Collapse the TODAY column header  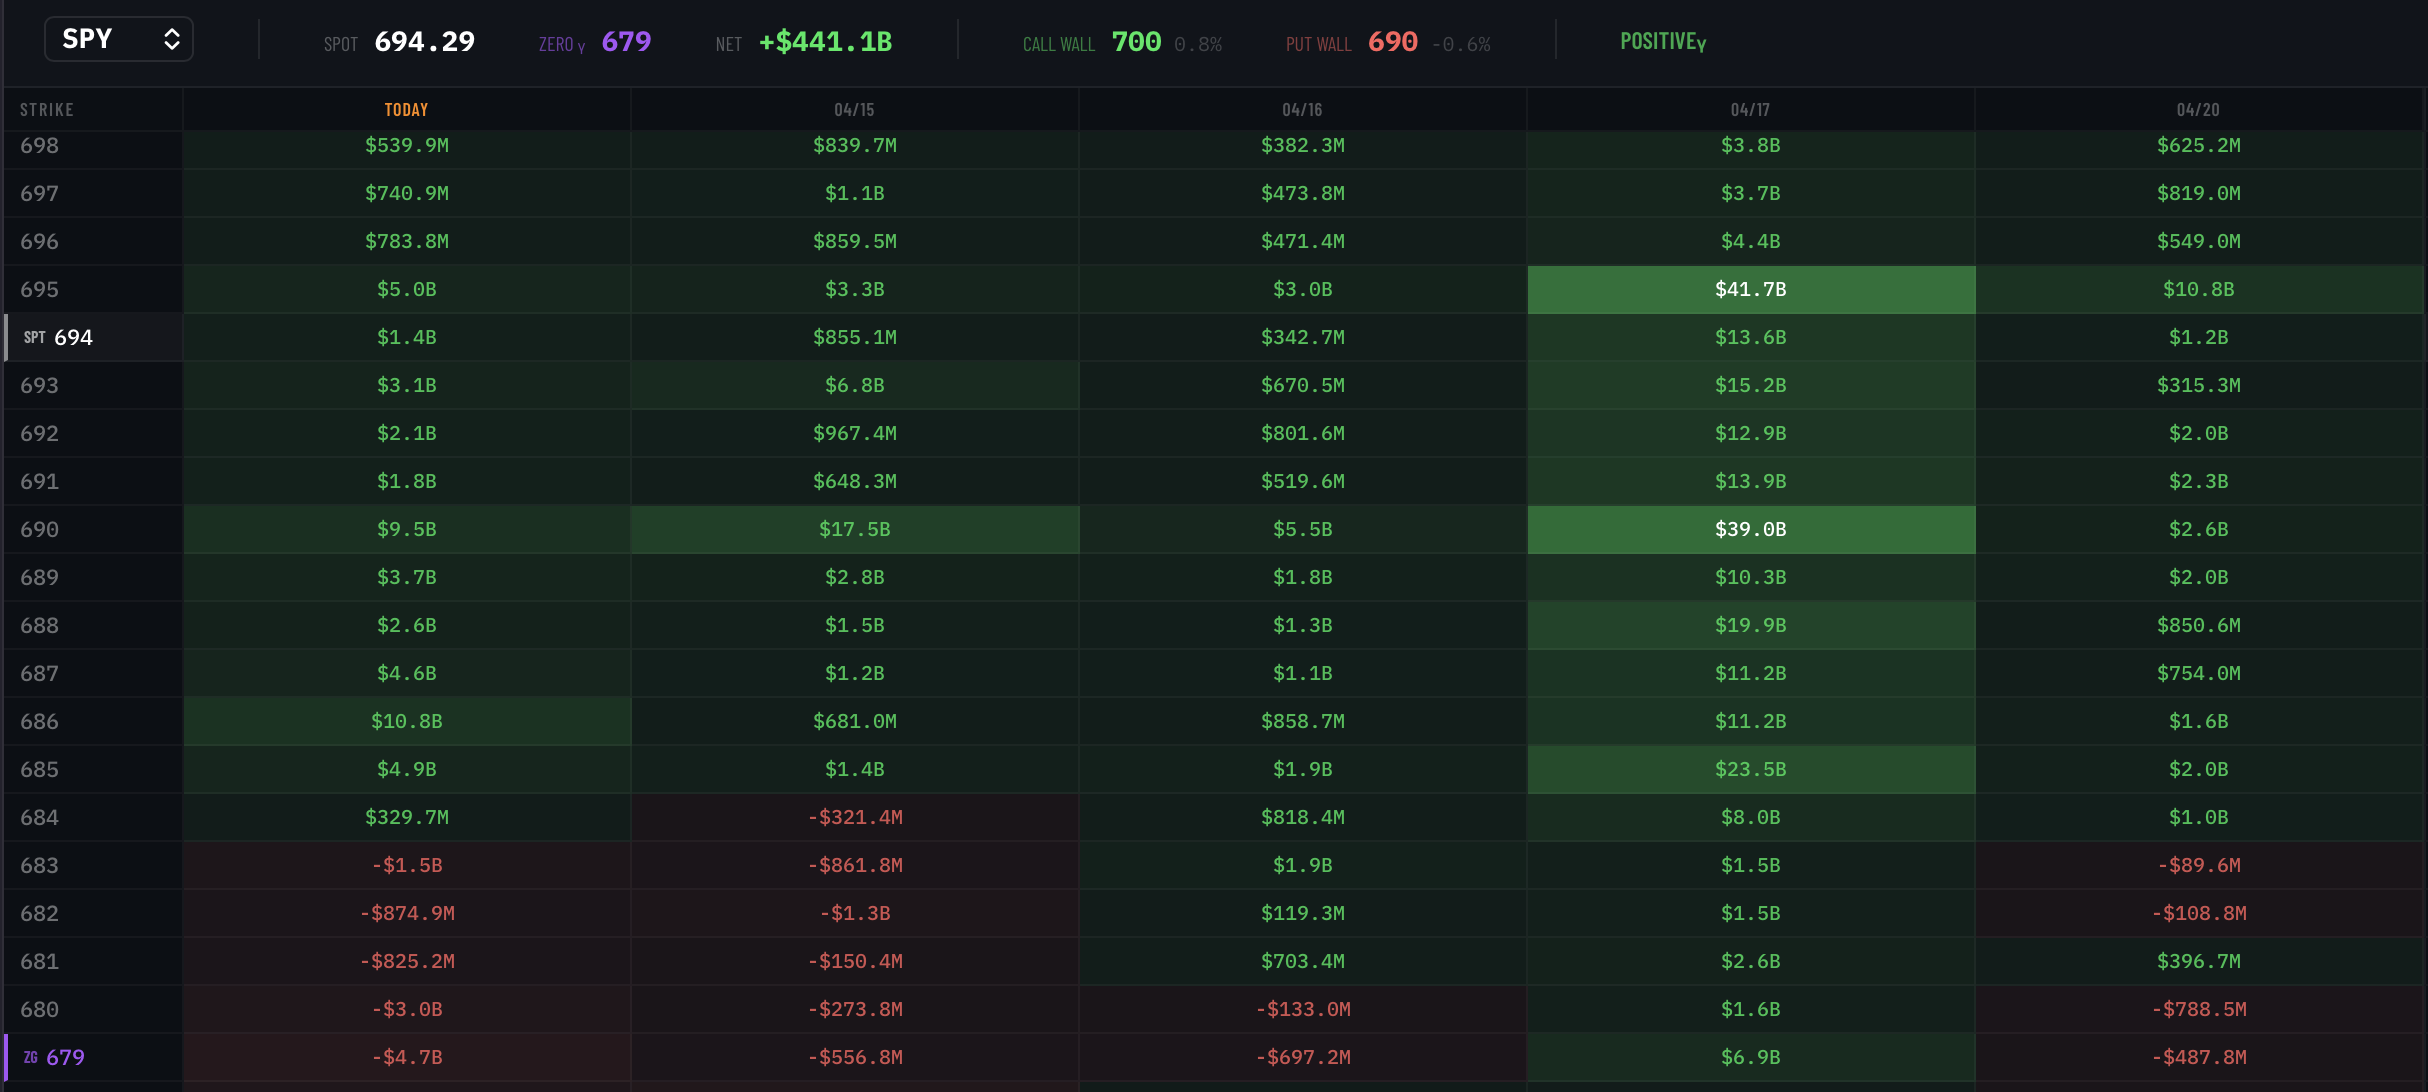coord(406,110)
